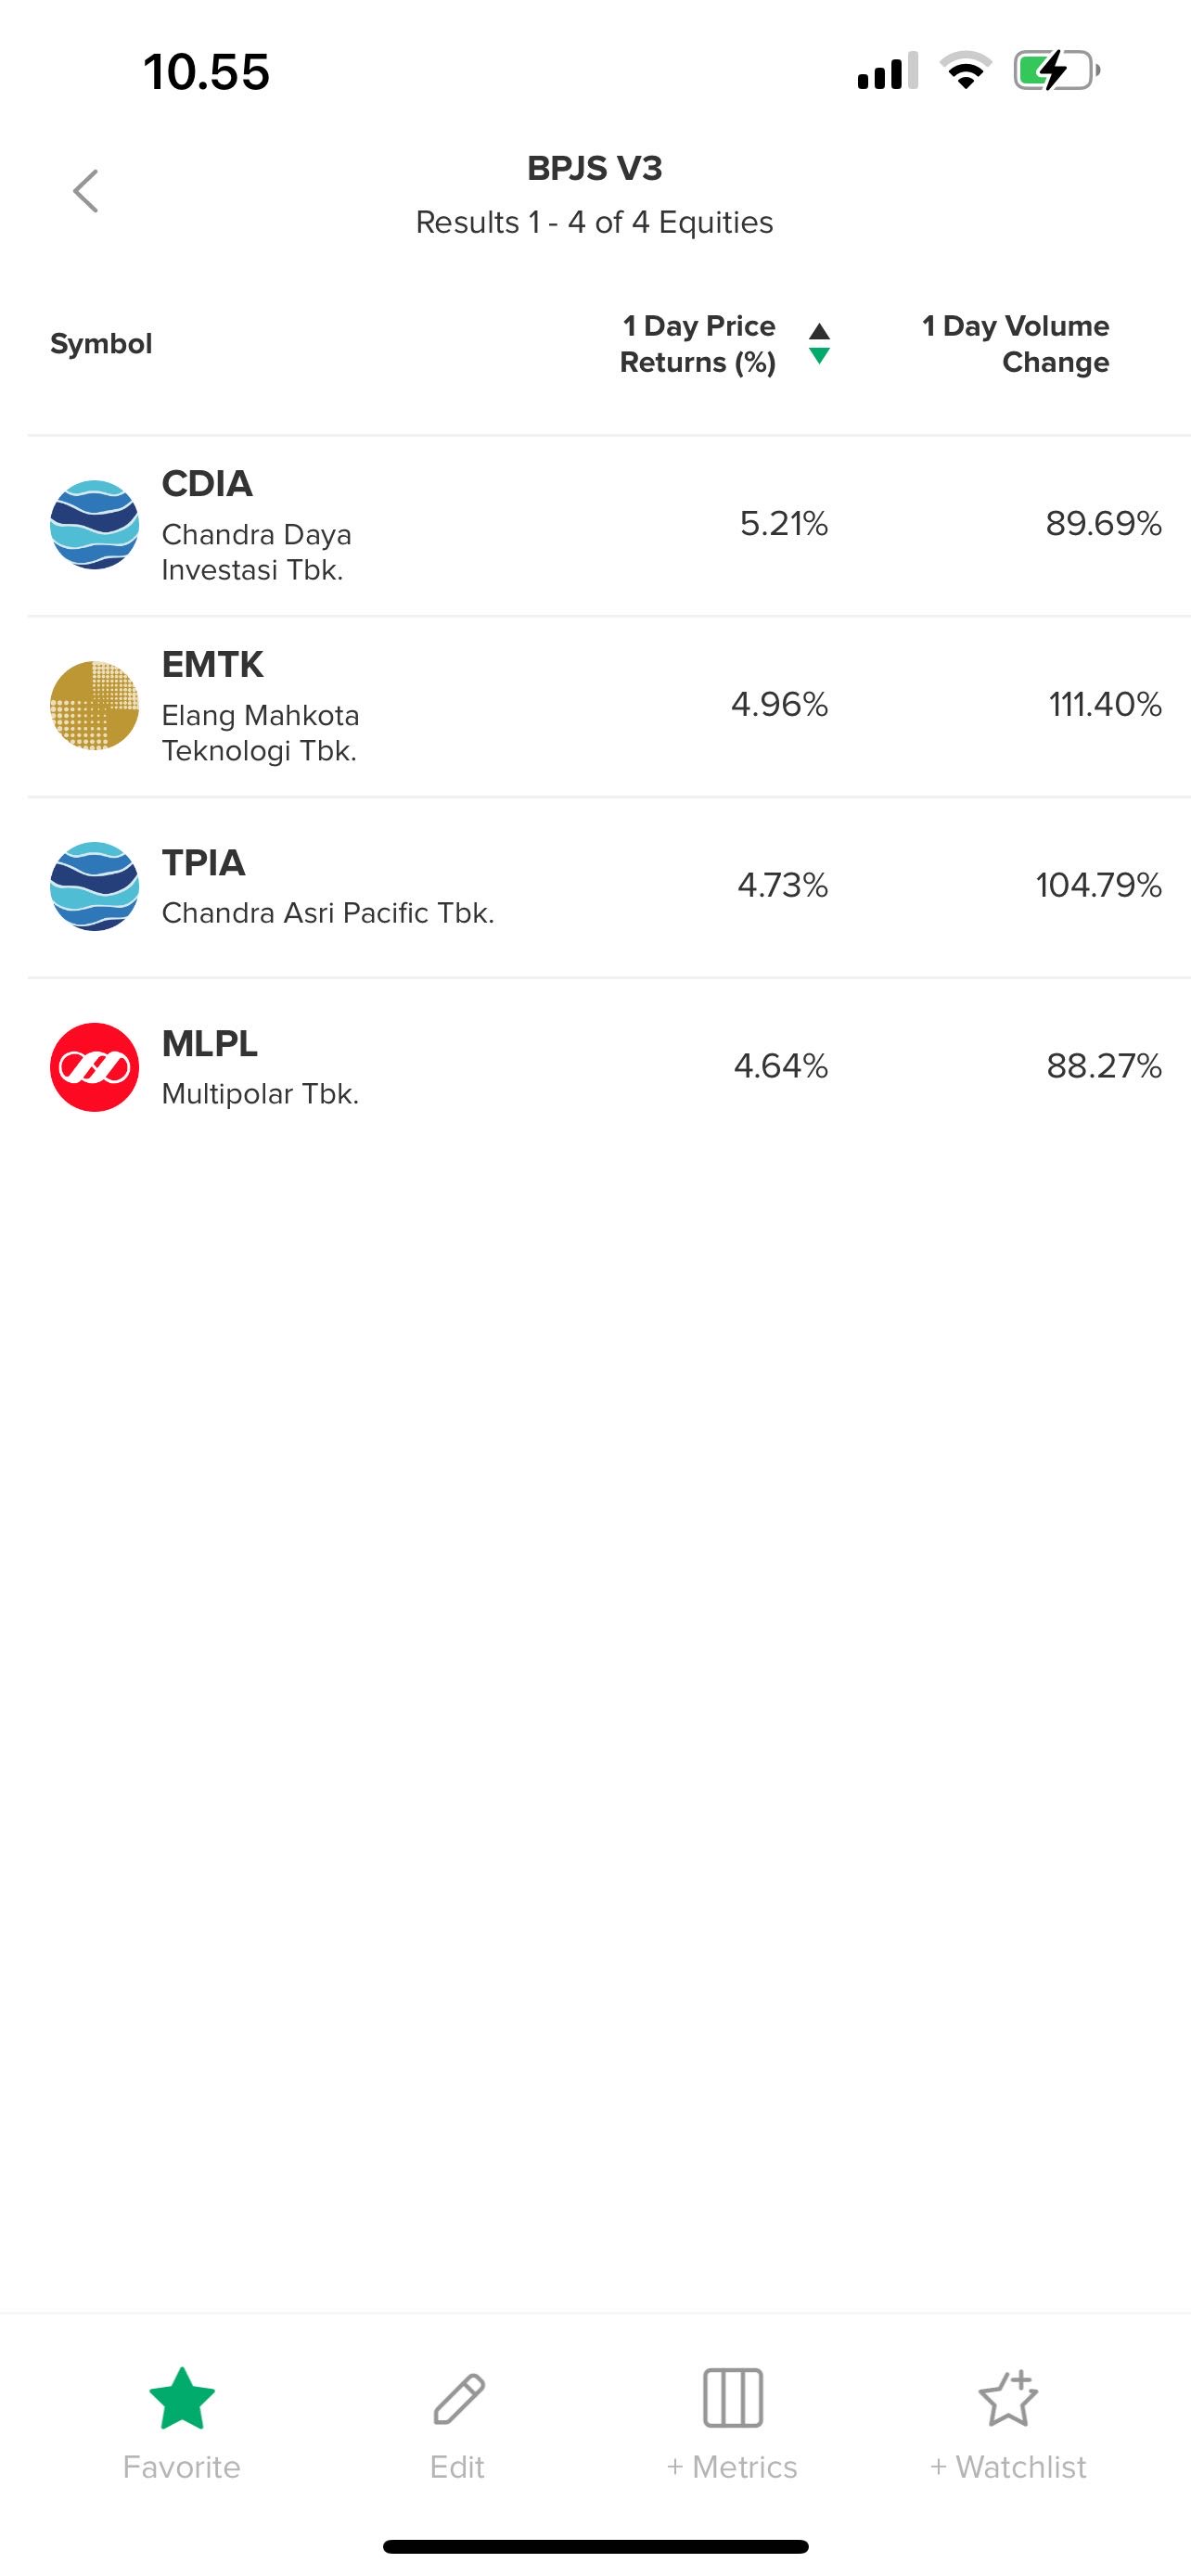1191x2576 pixels.
Task: Sort by 1 Day Volume Change header
Action: [x=1015, y=343]
